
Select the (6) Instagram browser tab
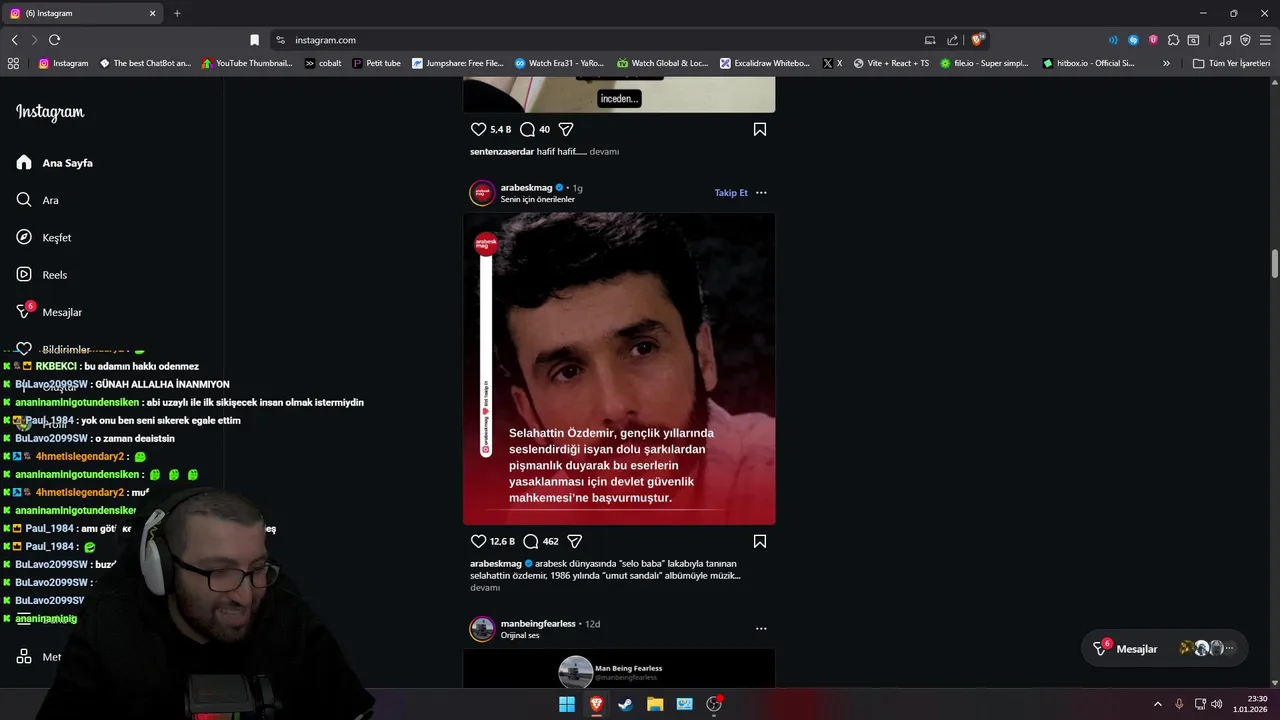coord(83,13)
